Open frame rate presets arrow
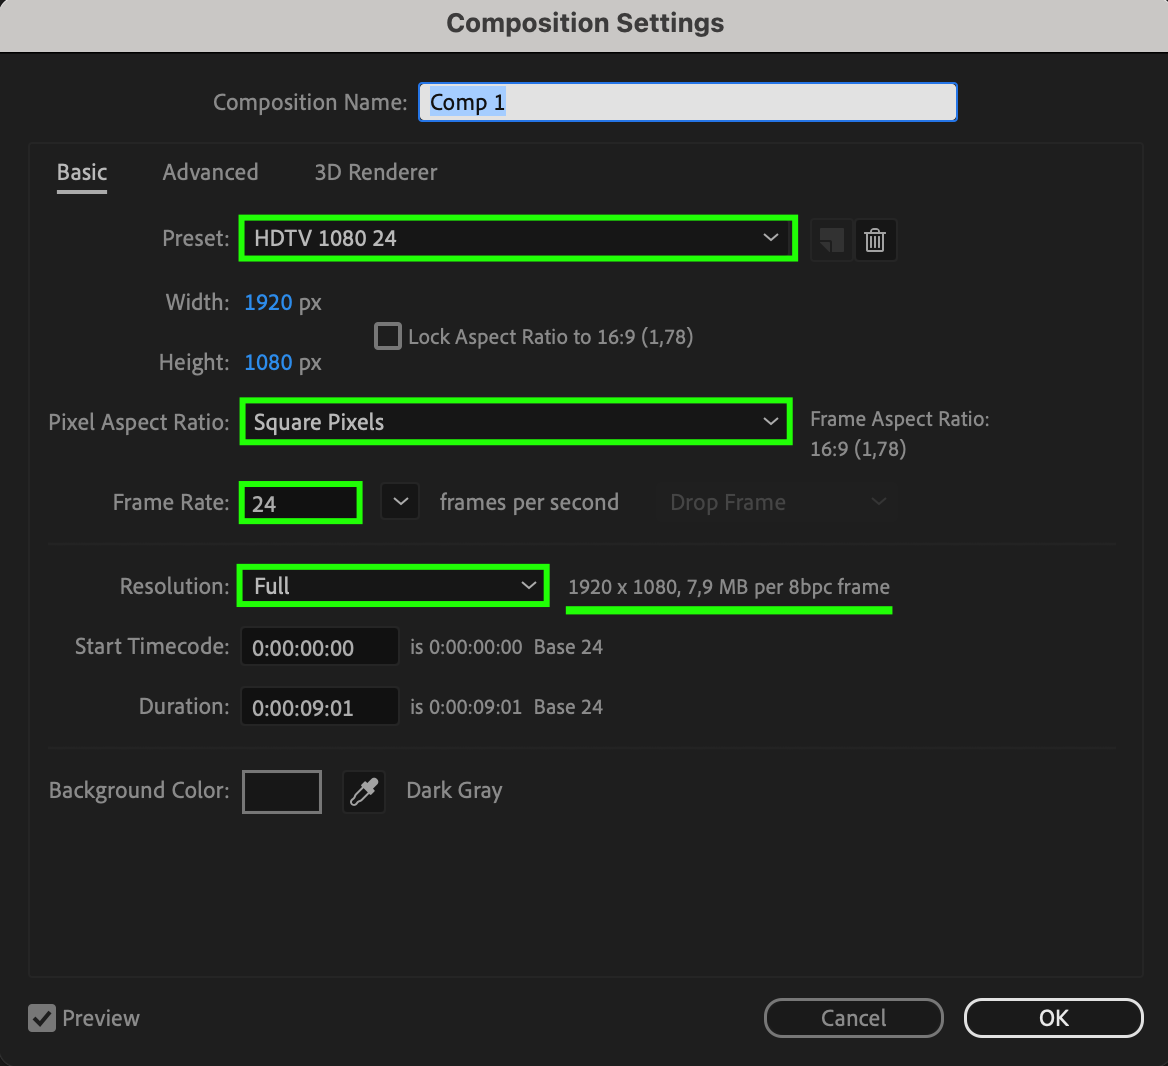This screenshot has height=1066, width=1168. click(400, 502)
